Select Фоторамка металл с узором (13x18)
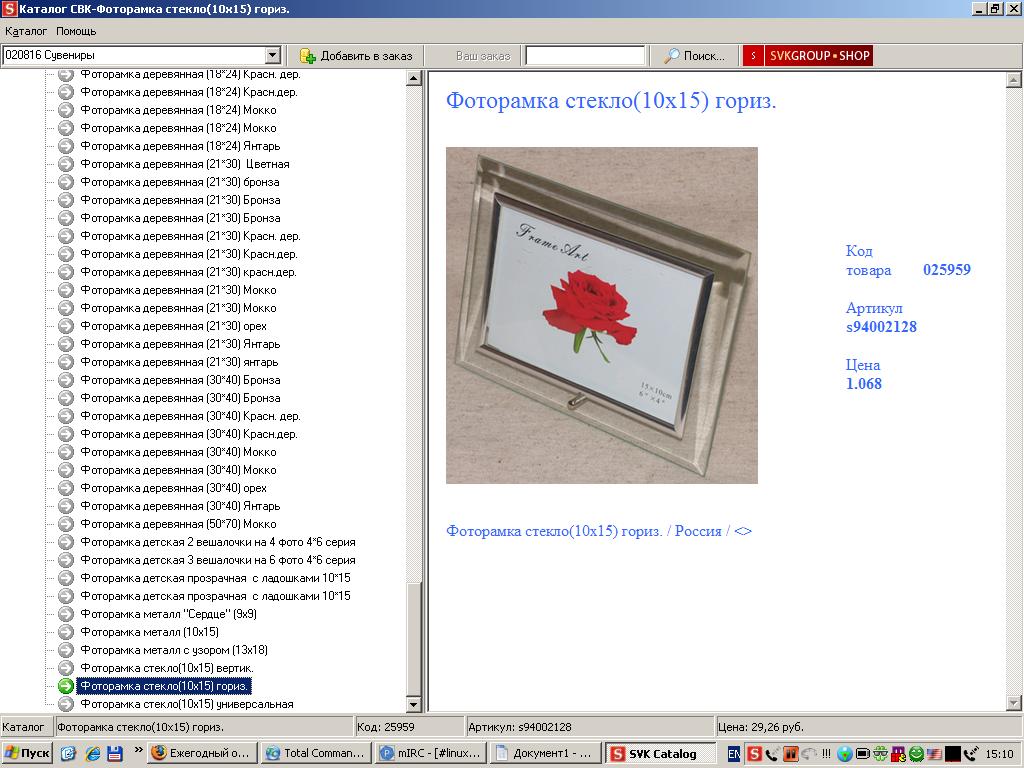This screenshot has height=768, width=1024. click(x=174, y=650)
